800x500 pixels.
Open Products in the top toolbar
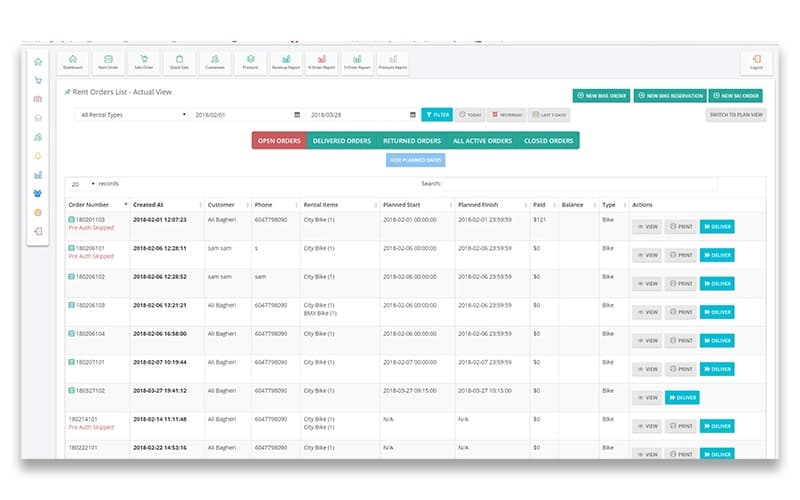point(251,62)
